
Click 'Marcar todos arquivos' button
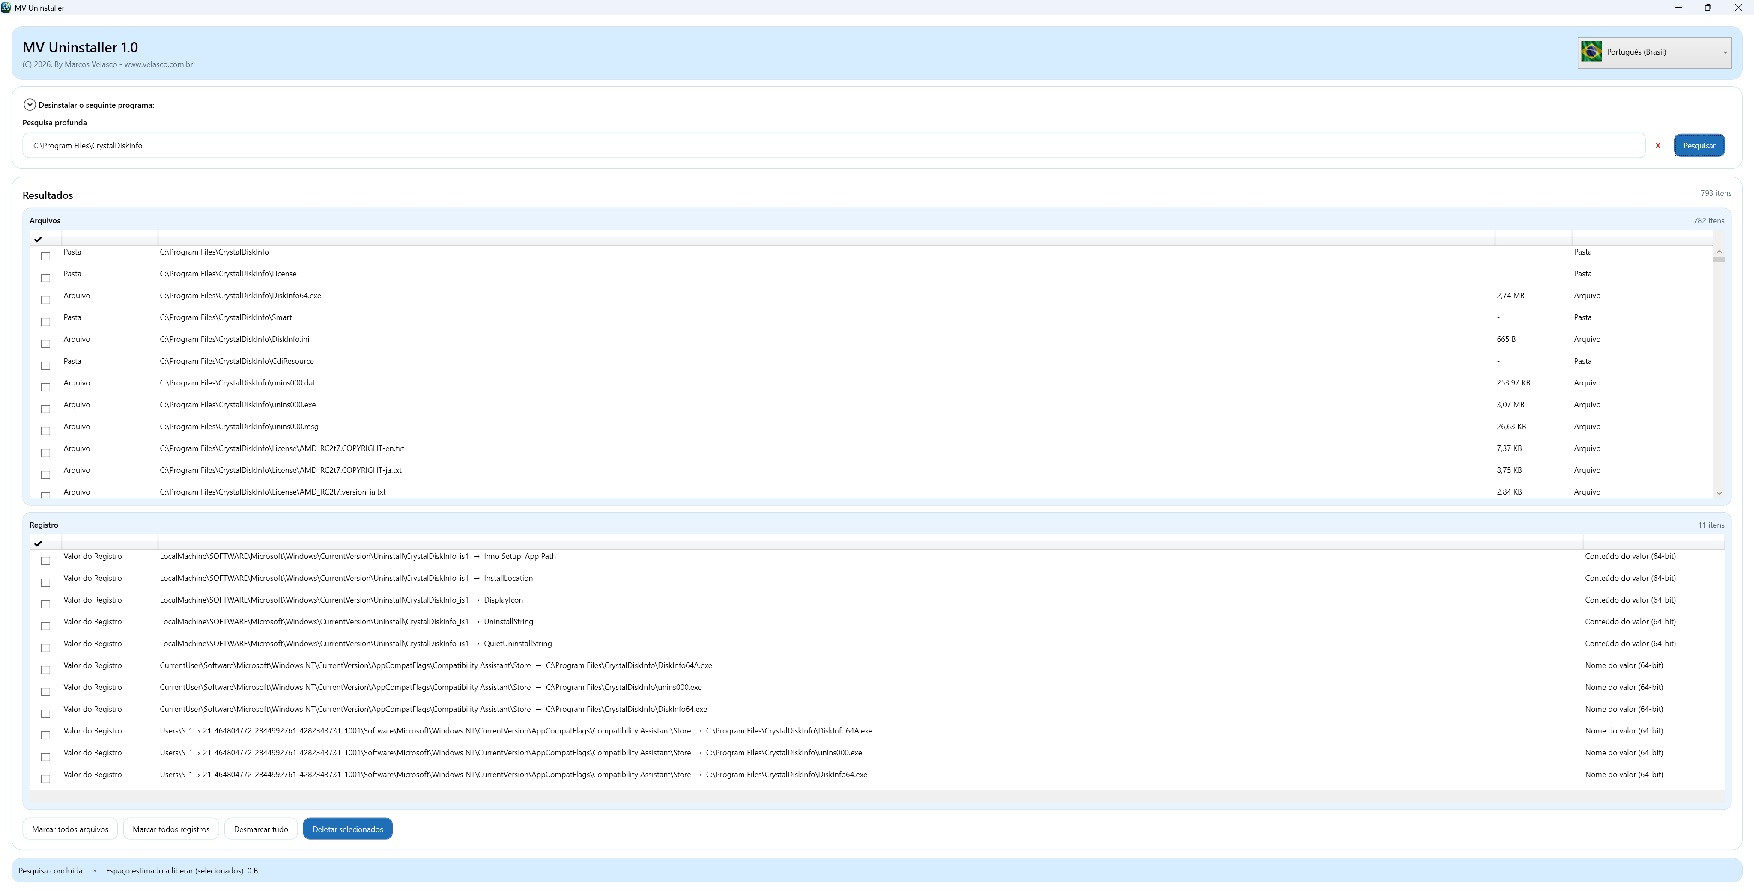[x=70, y=829]
